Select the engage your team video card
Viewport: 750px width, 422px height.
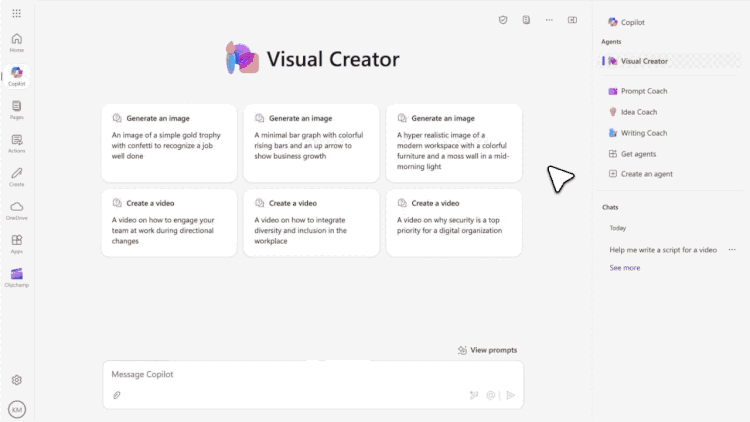tap(169, 223)
